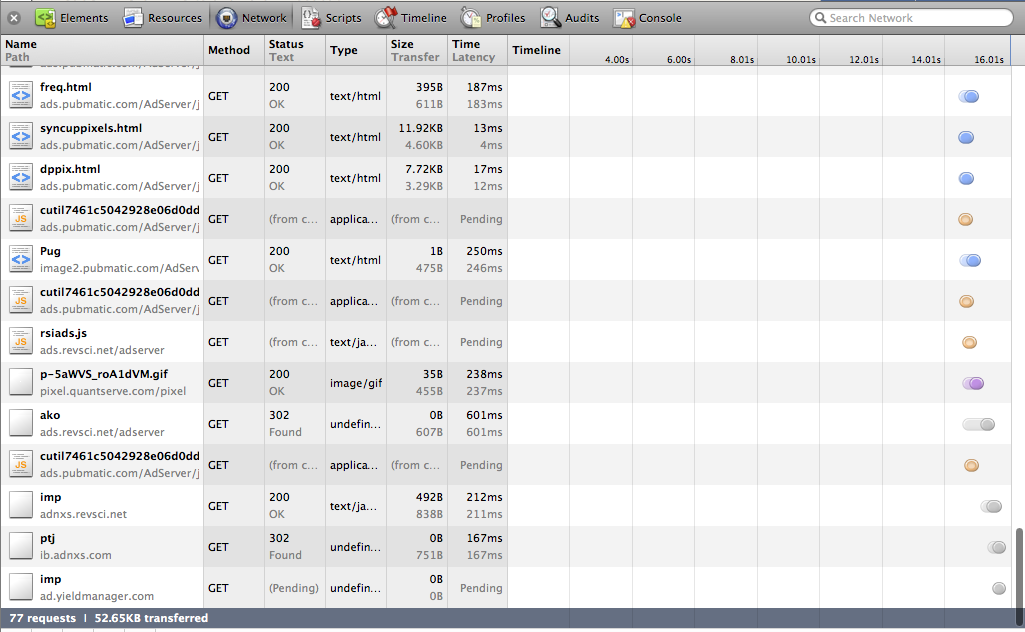This screenshot has width=1025, height=632.
Task: Click the 16.01s timeline tick
Action: pyautogui.click(x=988, y=59)
